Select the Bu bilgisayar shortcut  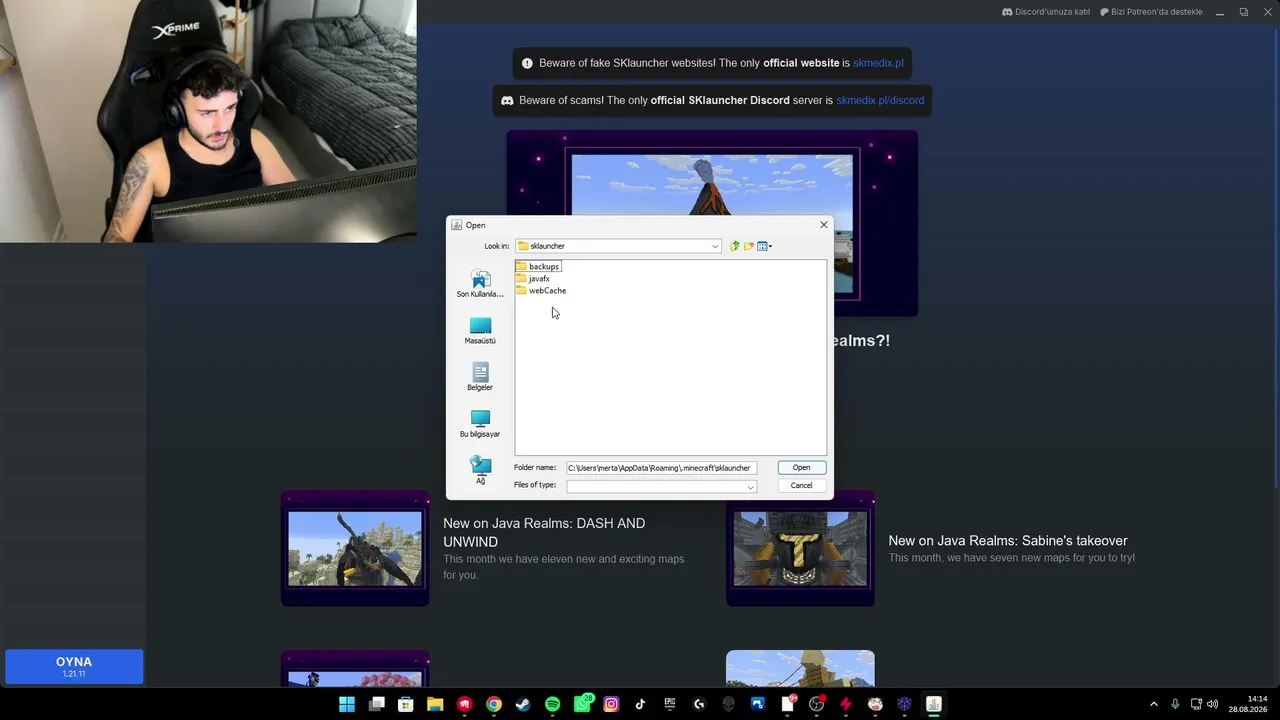pyautogui.click(x=480, y=424)
